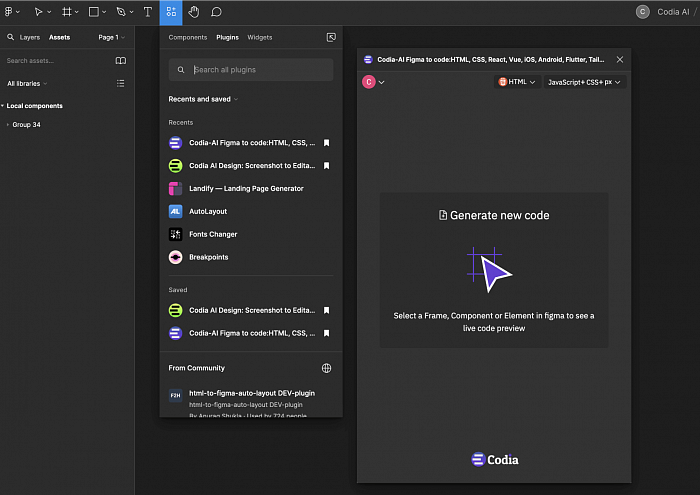Select the Move tool arrow

(x=38, y=12)
